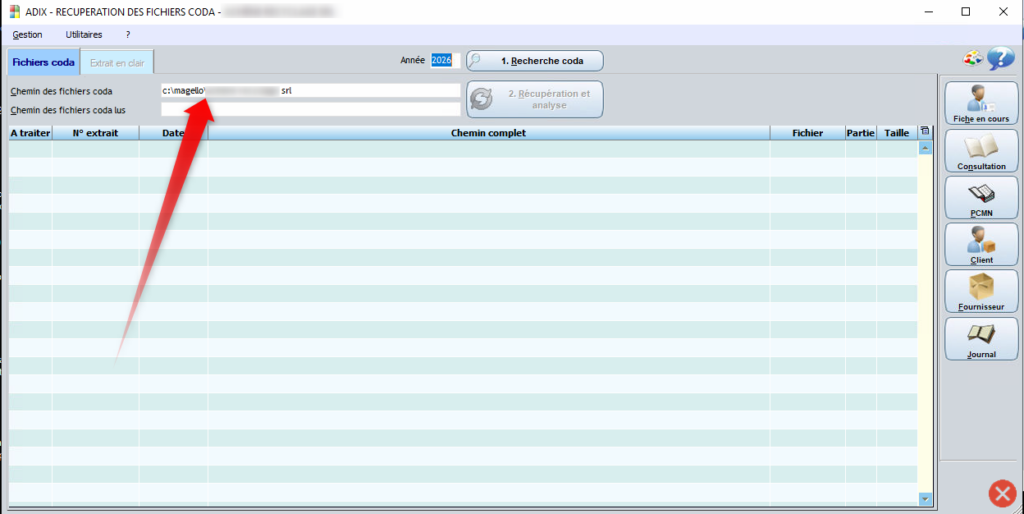Viewport: 1024px width, 514px height.
Task: Click the blue help question mark icon
Action: pyautogui.click(x=1000, y=59)
